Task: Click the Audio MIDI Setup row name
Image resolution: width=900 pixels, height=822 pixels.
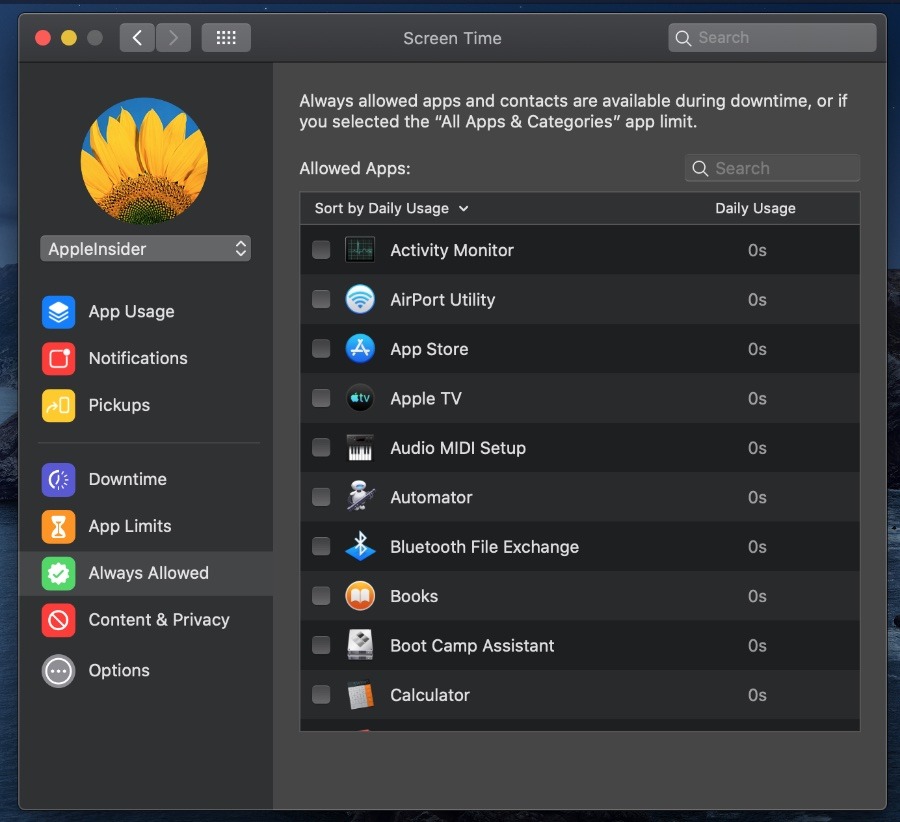Action: point(458,448)
